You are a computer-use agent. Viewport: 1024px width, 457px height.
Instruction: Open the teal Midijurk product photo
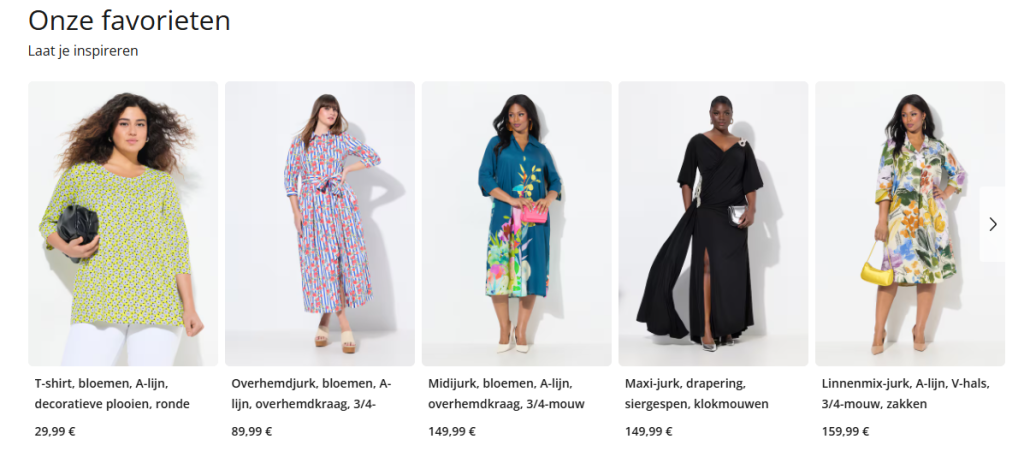point(517,223)
